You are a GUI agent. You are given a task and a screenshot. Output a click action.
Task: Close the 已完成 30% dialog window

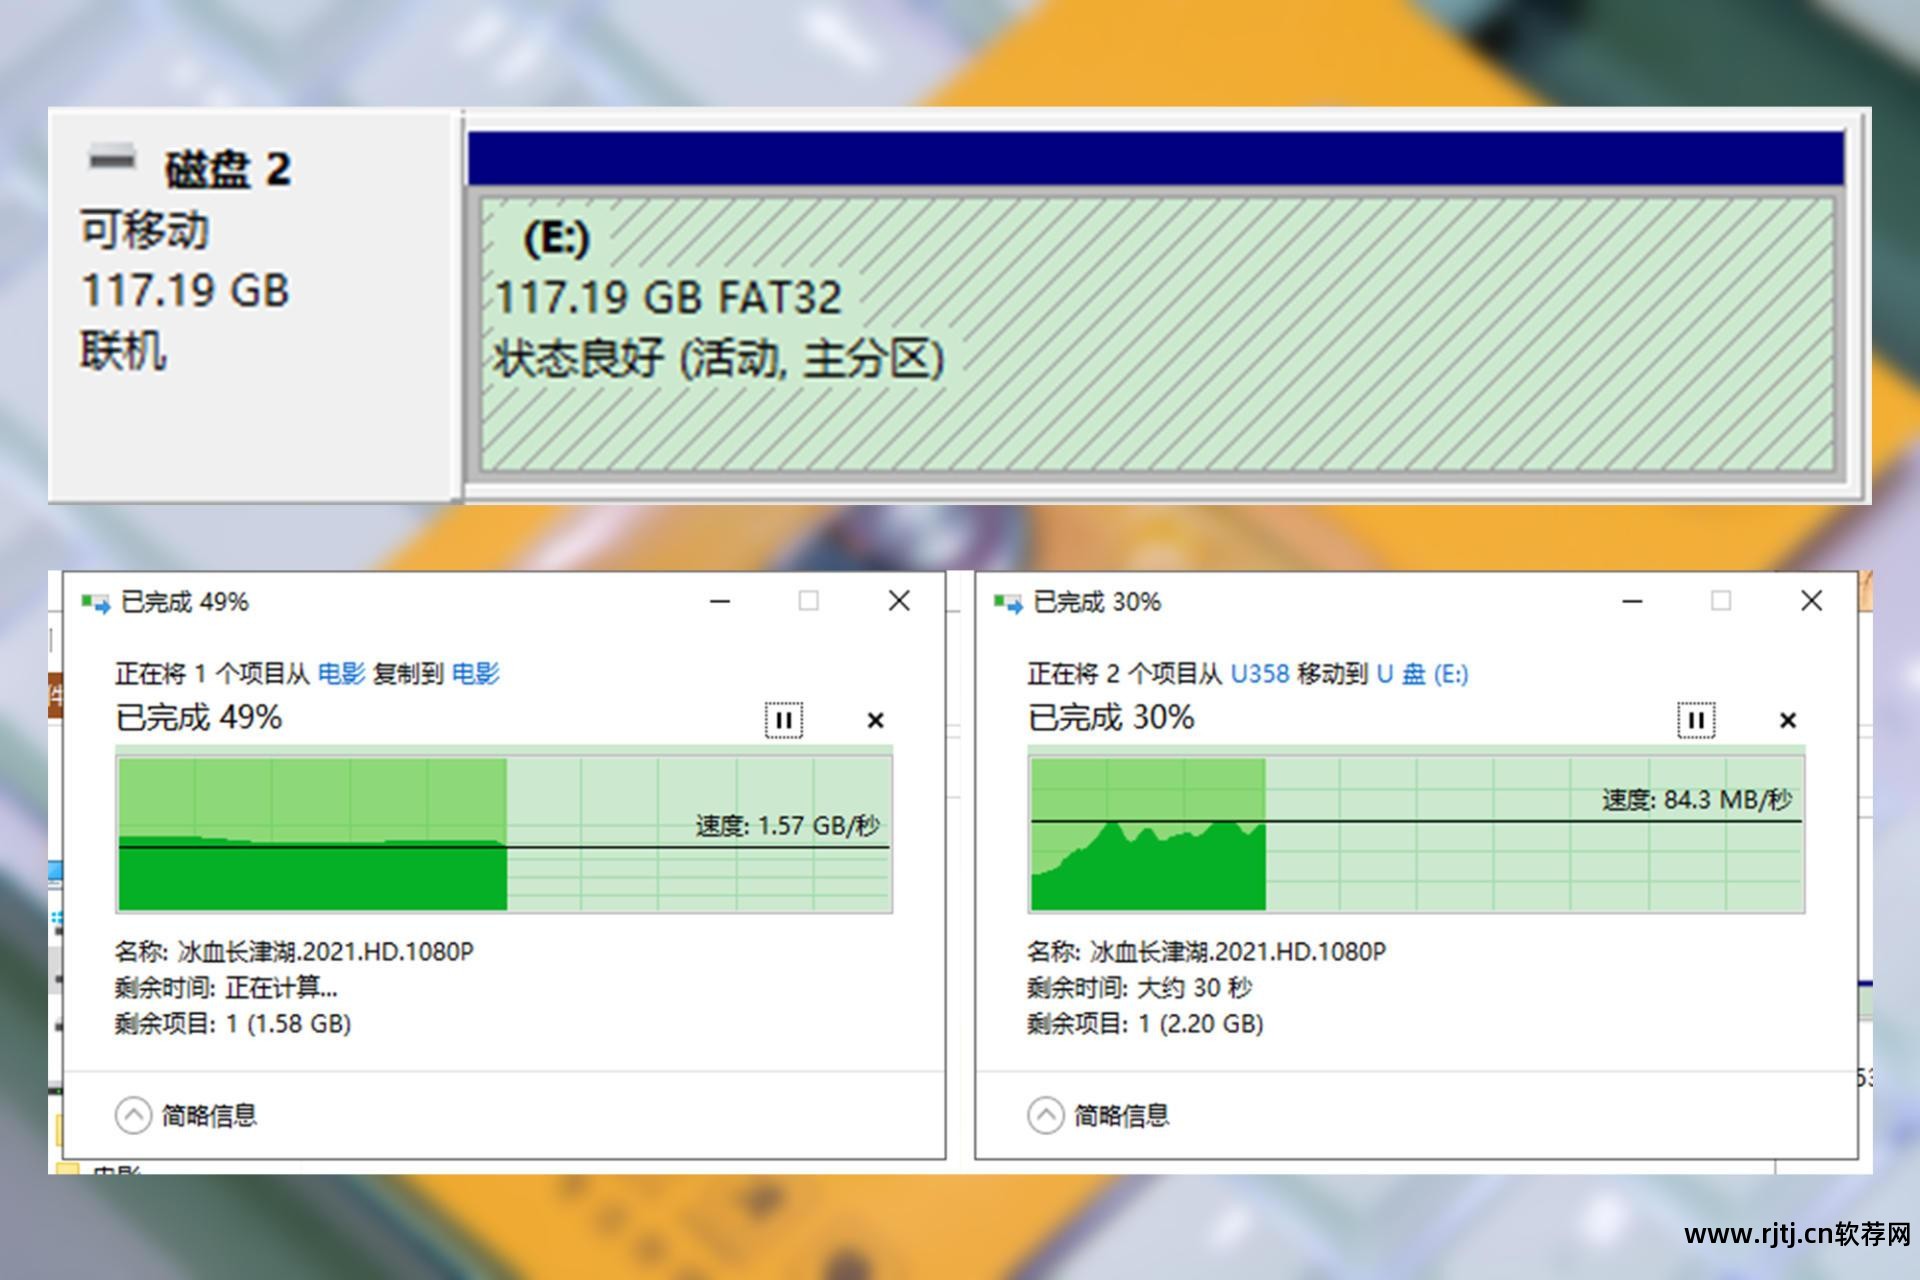click(x=1811, y=601)
